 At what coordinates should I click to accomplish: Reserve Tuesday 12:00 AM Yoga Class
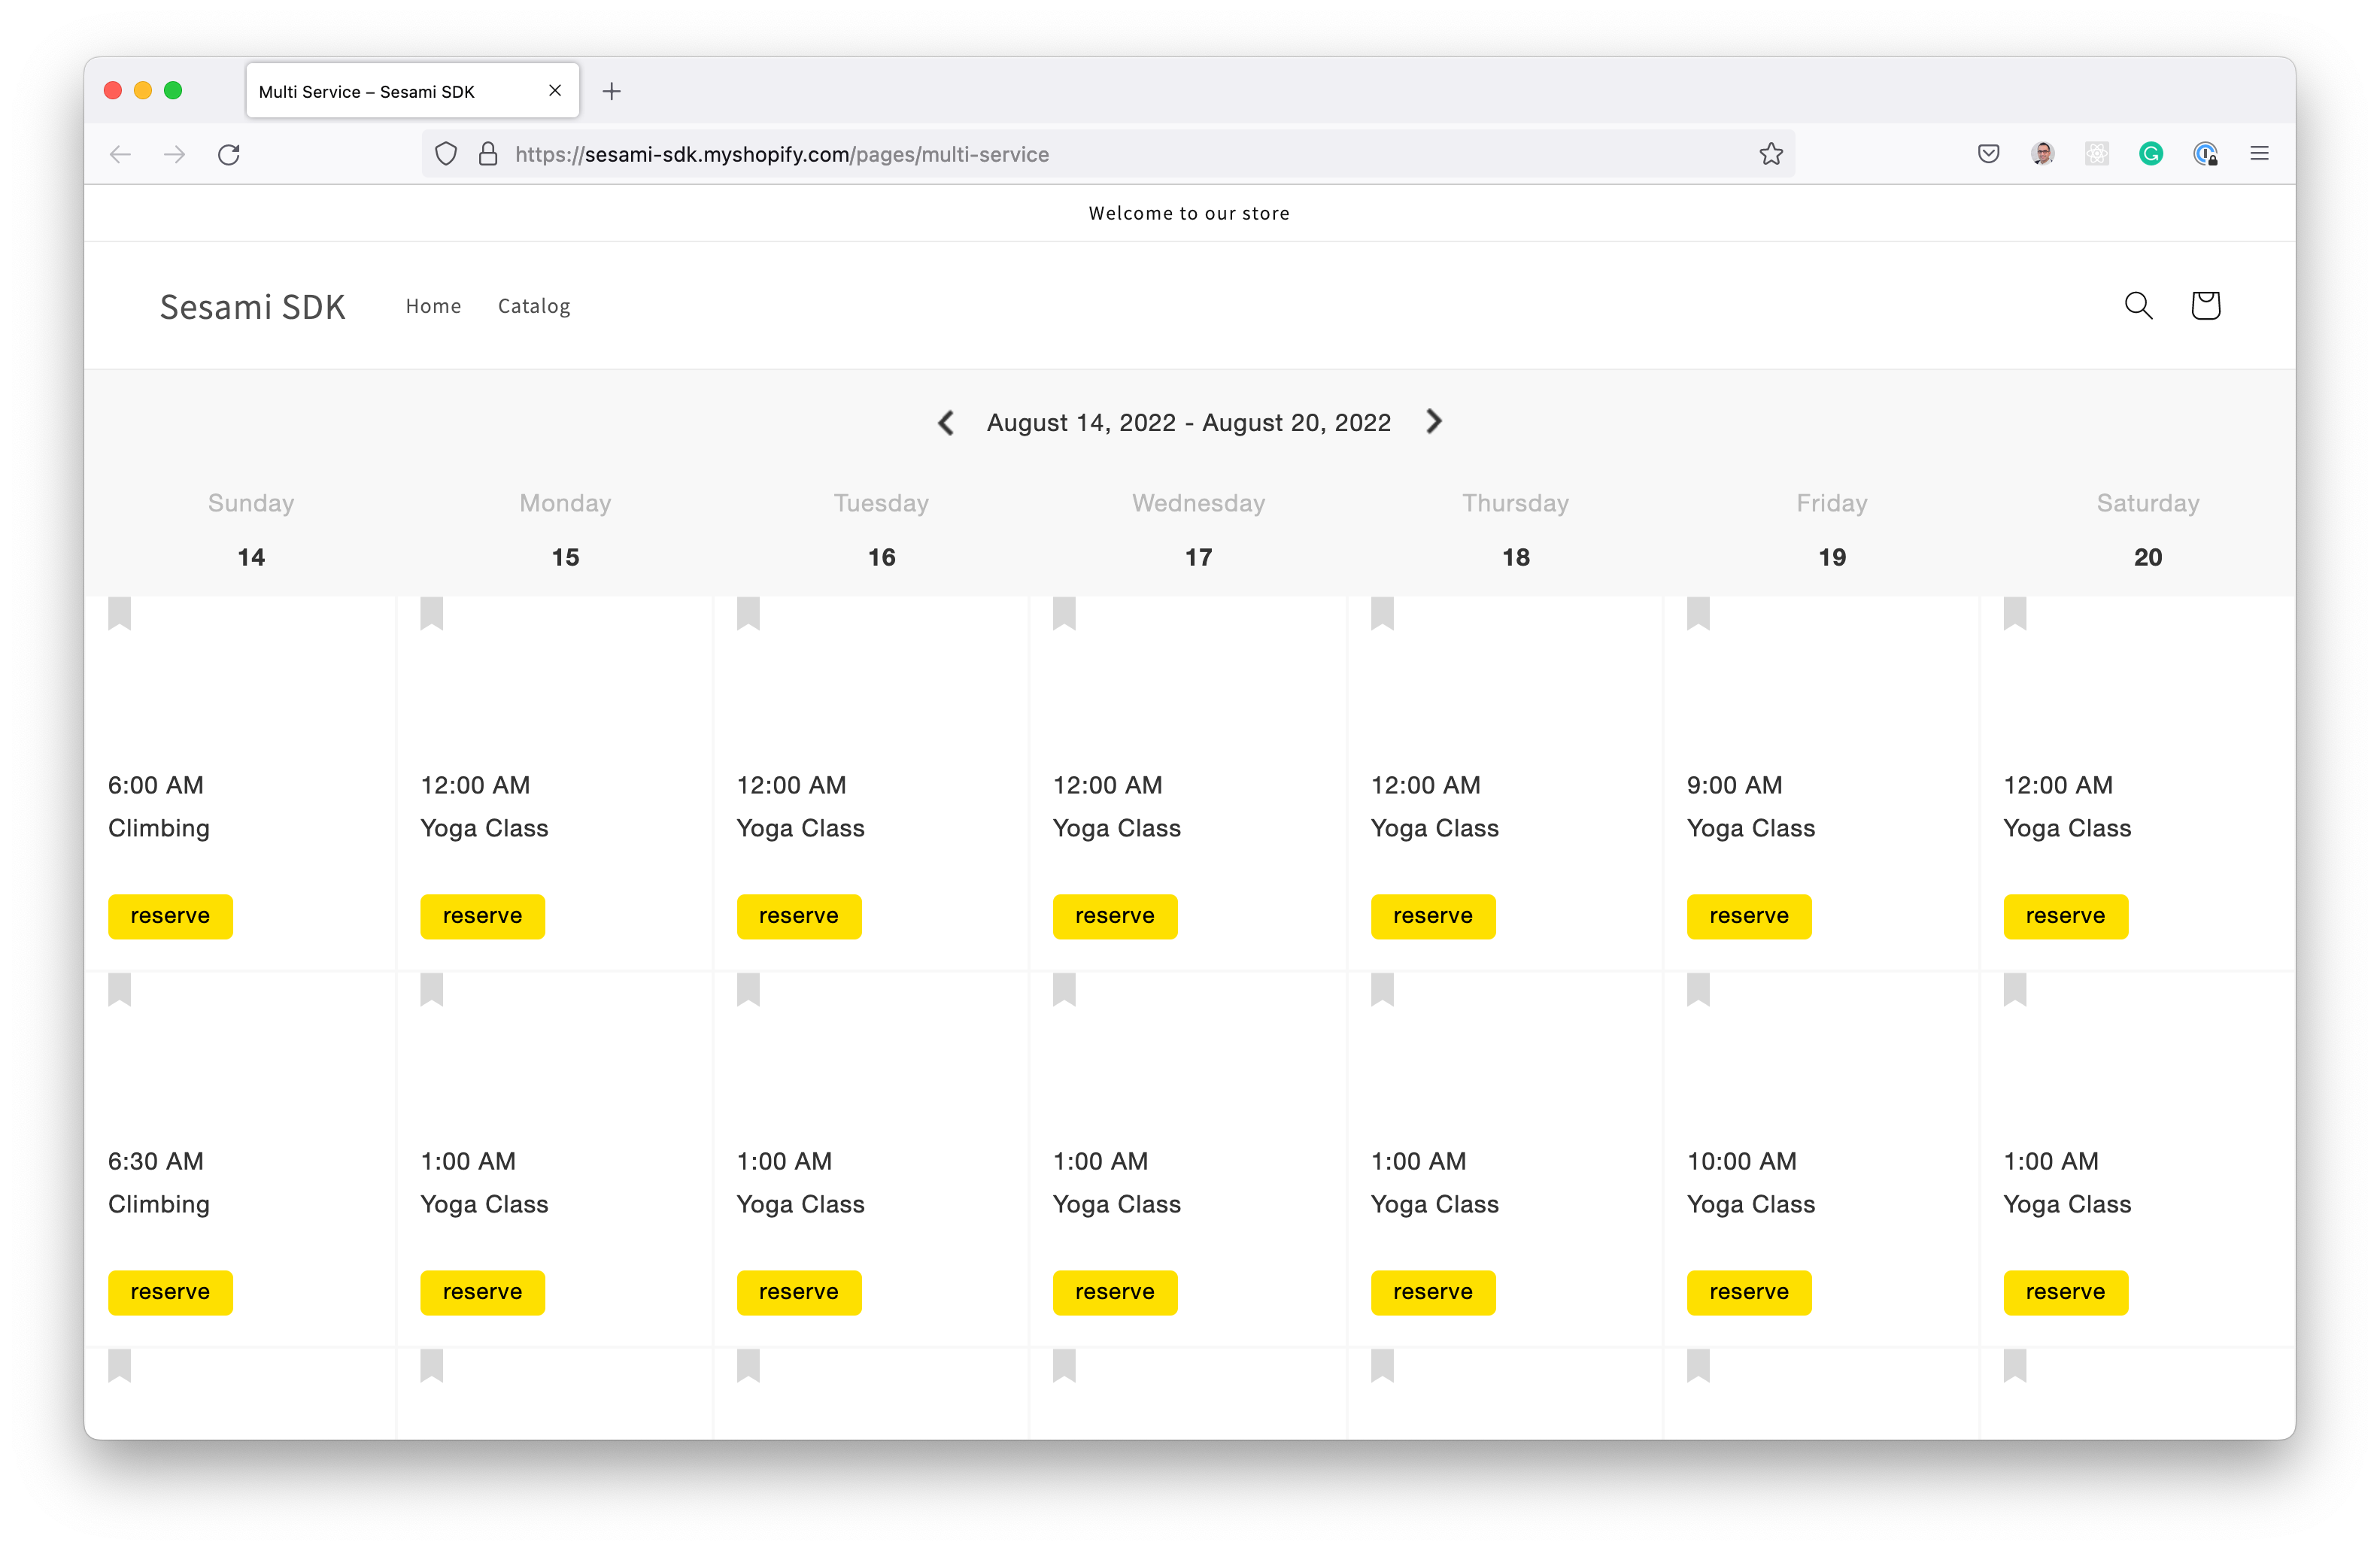click(798, 916)
